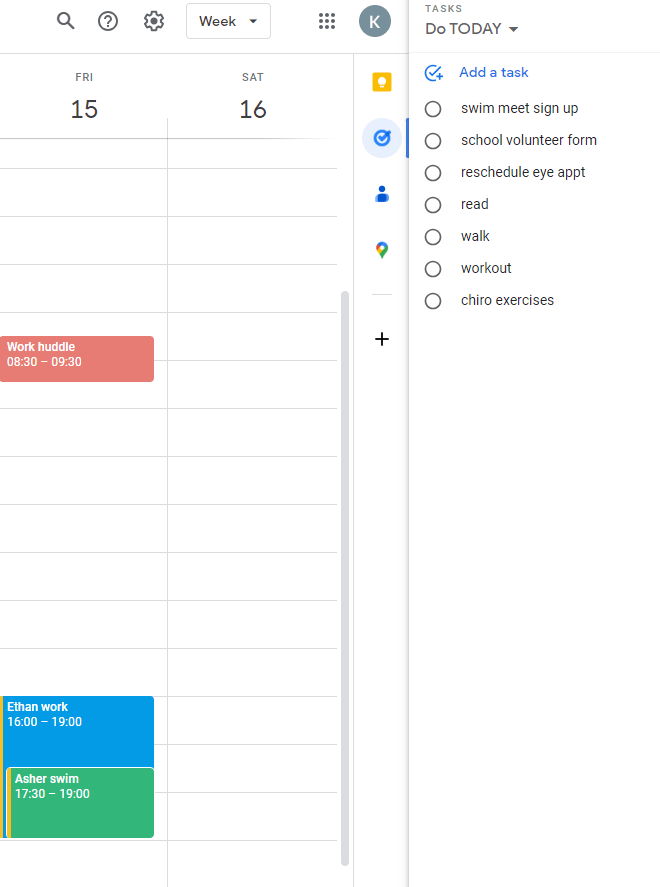The height and width of the screenshot is (887, 660).
Task: Click the search magnifier icon
Action: tap(66, 21)
